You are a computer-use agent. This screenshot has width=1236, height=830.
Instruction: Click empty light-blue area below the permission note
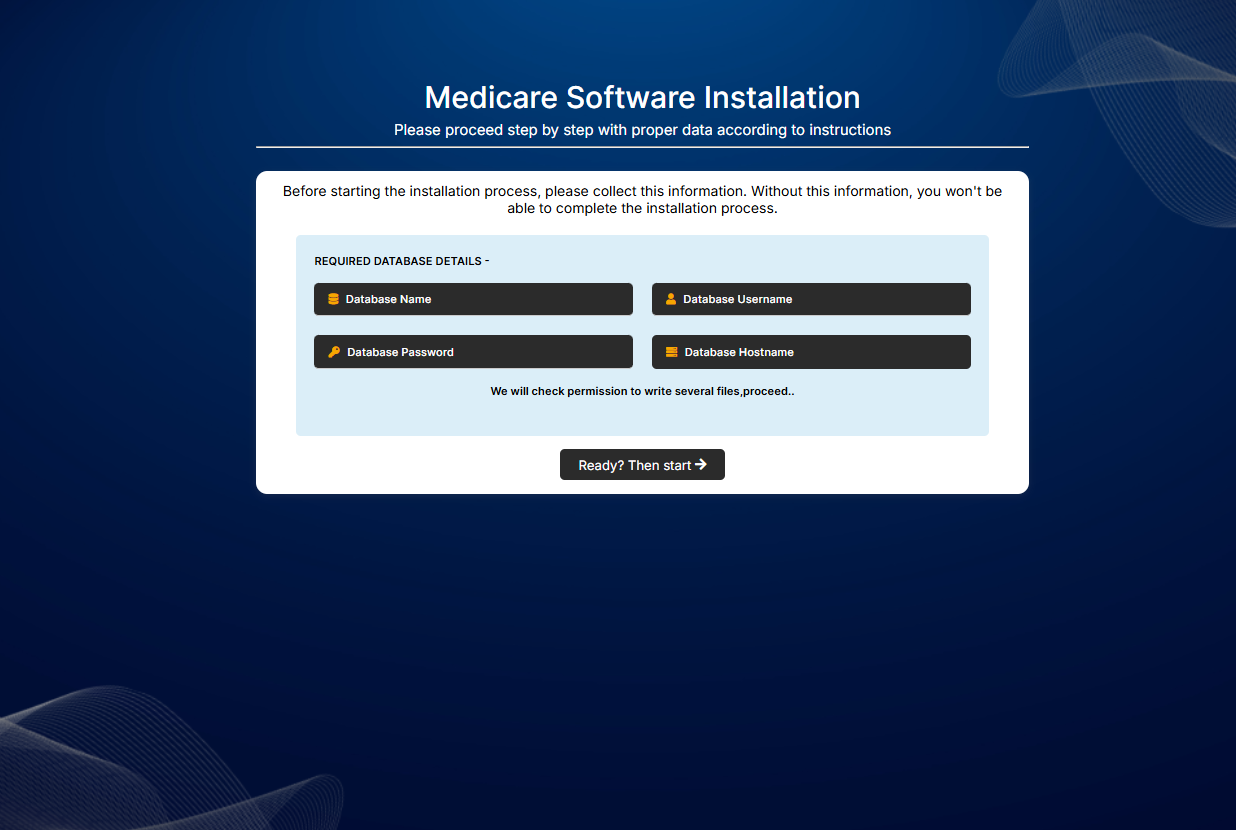(x=642, y=418)
